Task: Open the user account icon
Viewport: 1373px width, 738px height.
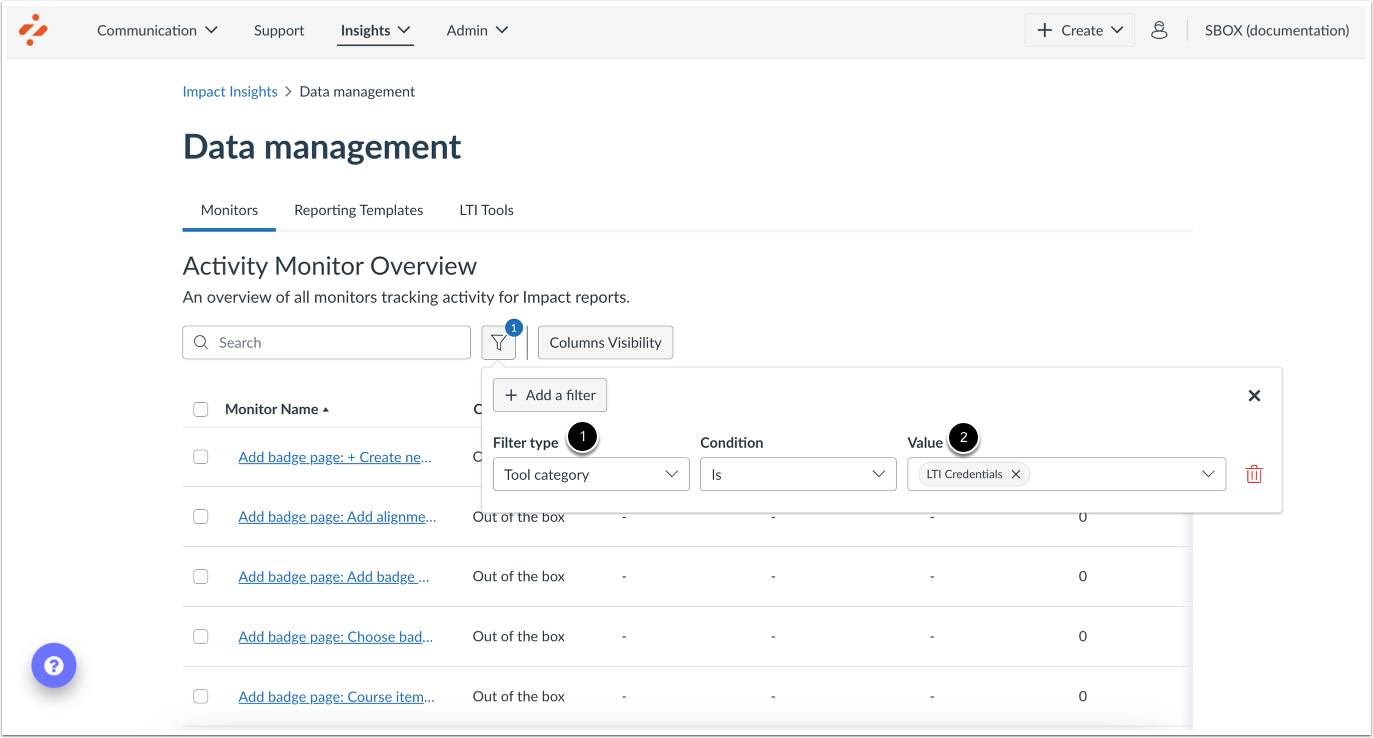Action: [1159, 30]
